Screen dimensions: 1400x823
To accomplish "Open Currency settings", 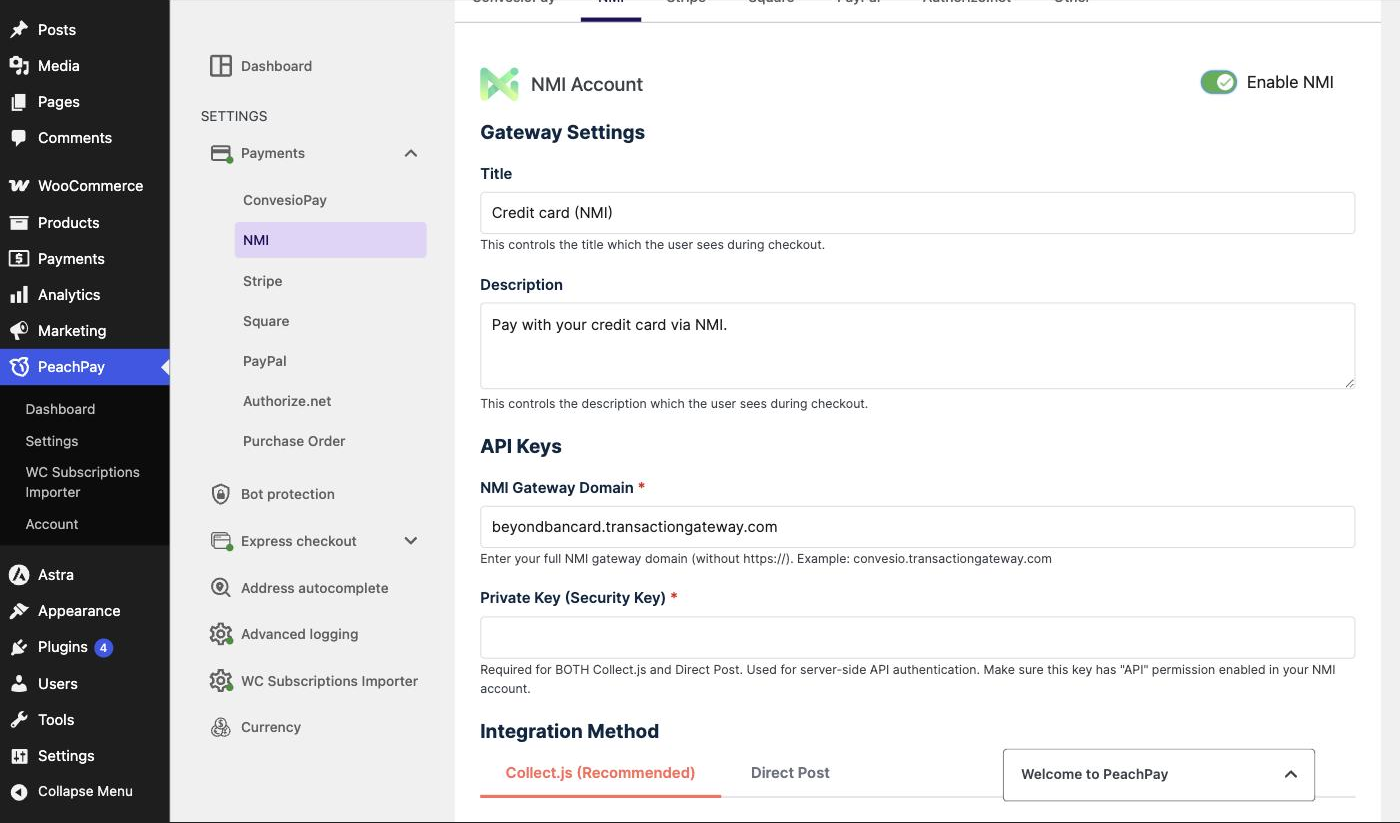I will tap(271, 727).
